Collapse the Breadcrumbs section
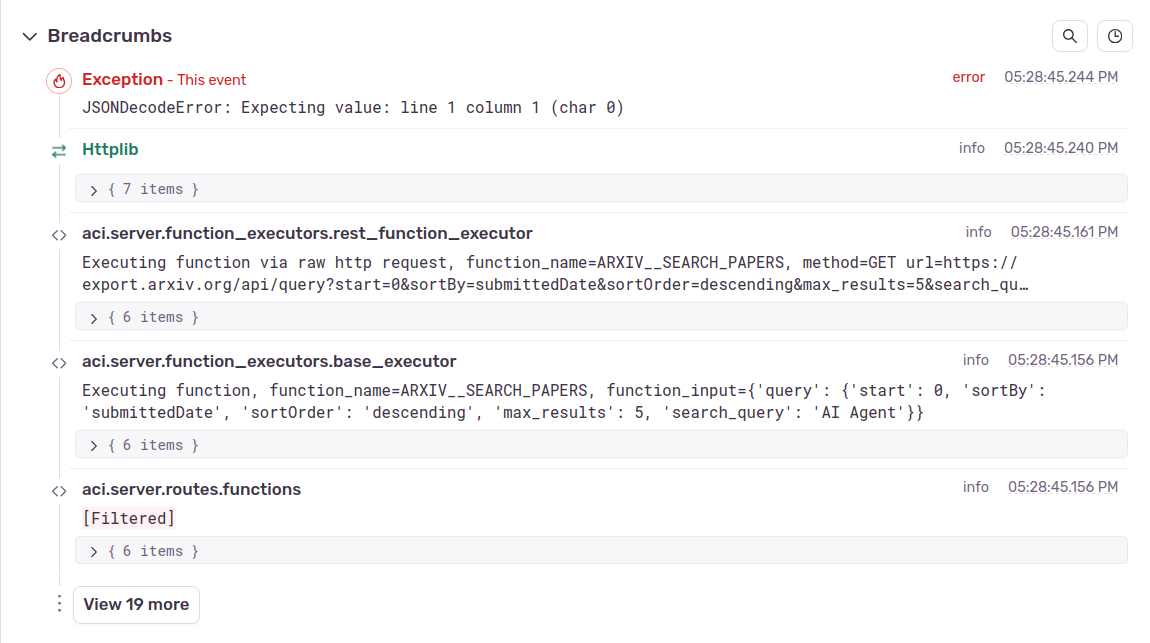The height and width of the screenshot is (643, 1150). [29, 37]
